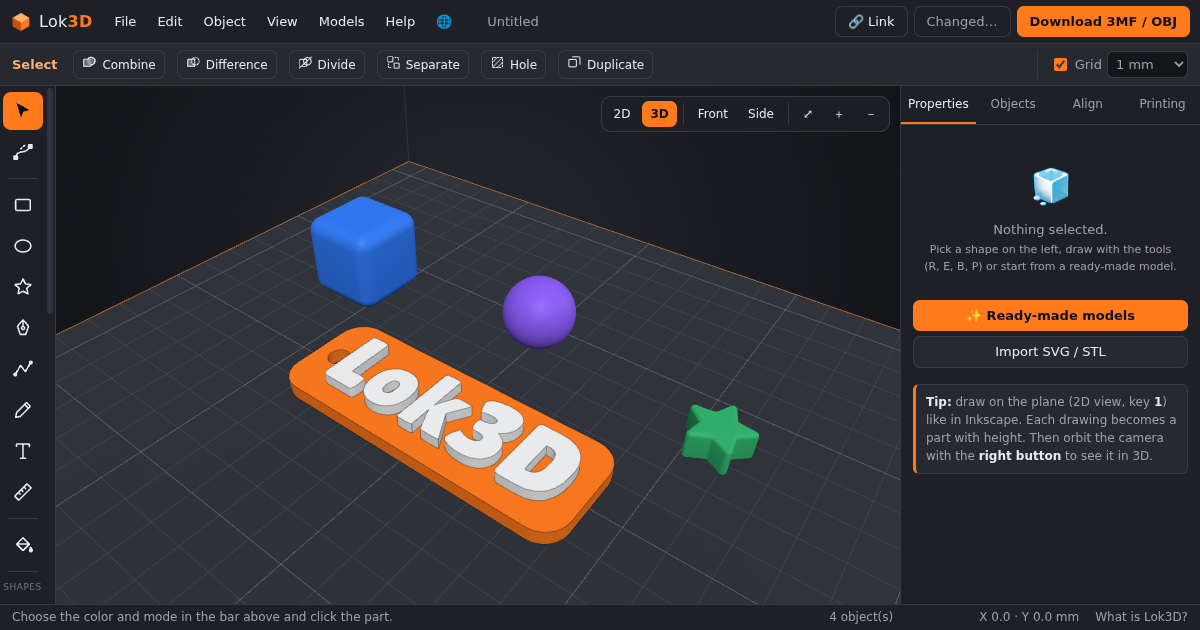Viewport: 1200px width, 630px height.
Task: Toggle the Grid checkbox
Action: click(1060, 64)
